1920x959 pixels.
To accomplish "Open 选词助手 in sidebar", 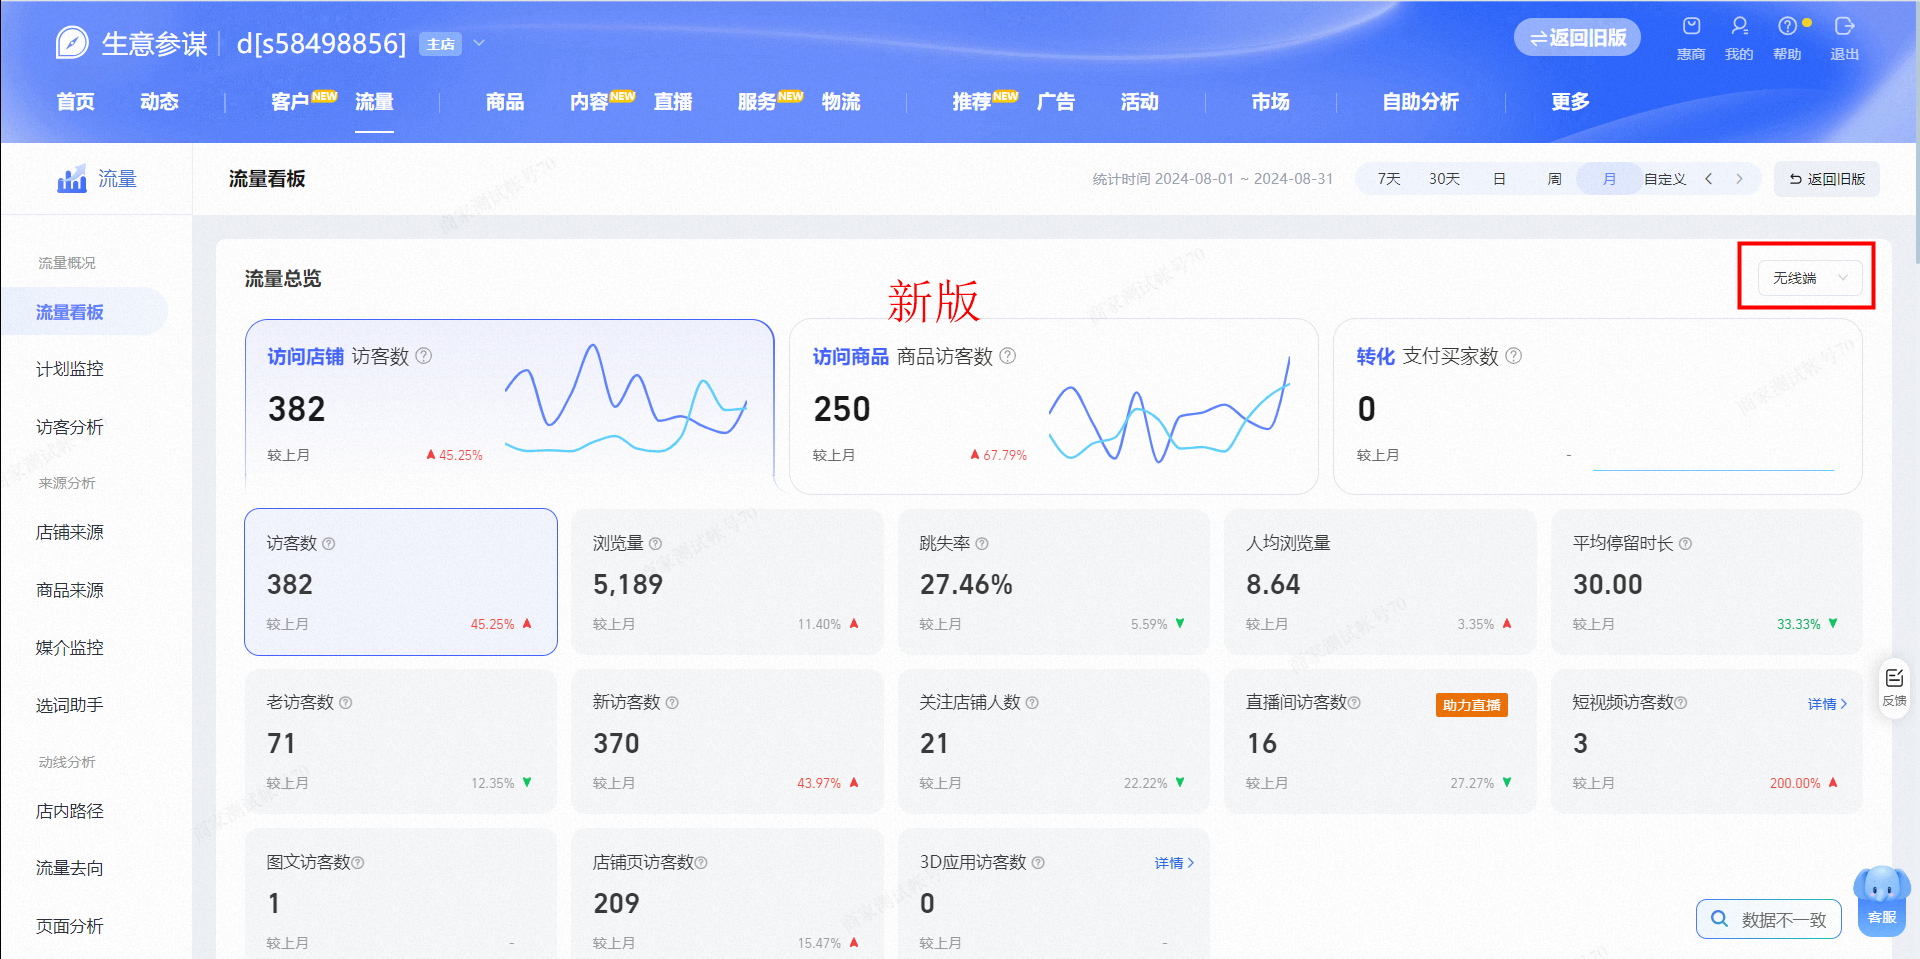I will [70, 705].
